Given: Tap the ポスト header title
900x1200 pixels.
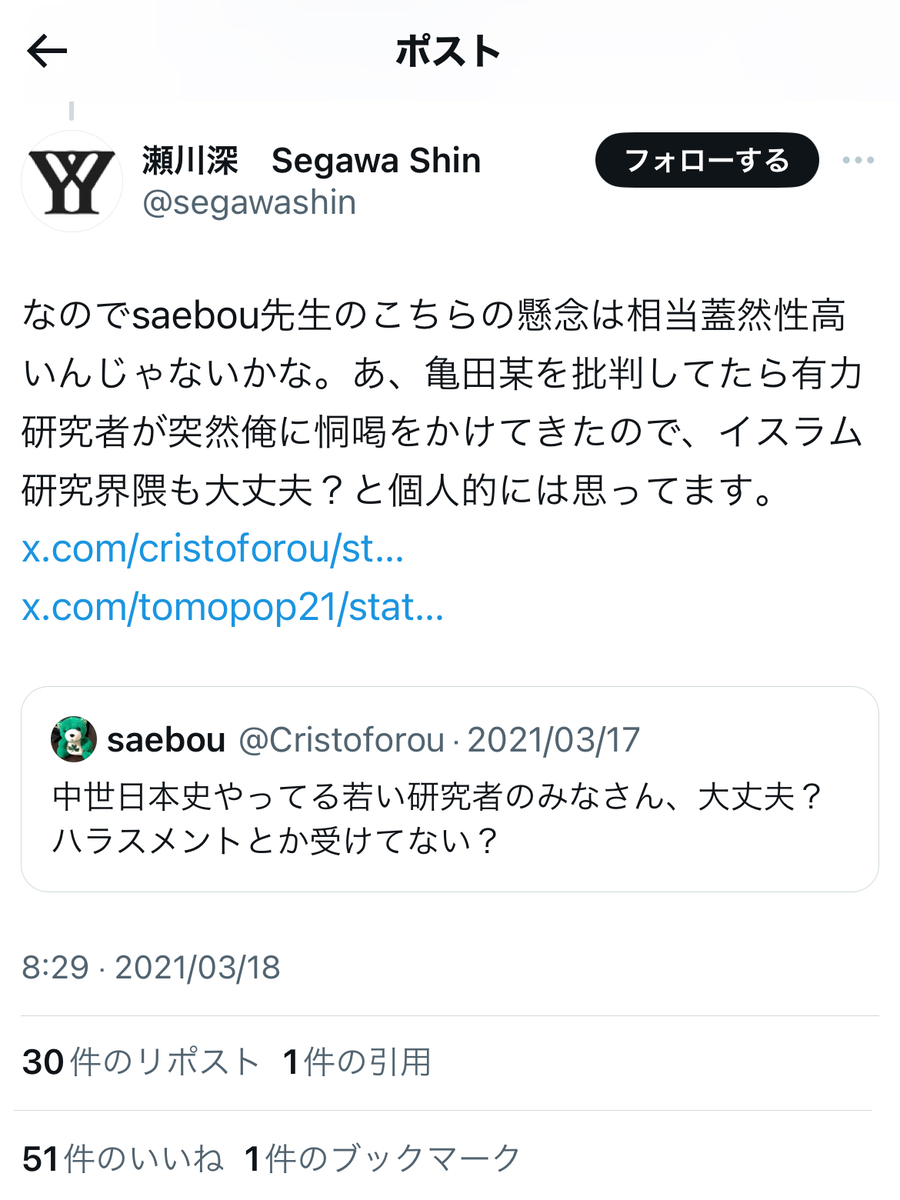Looking at the screenshot, I should [x=448, y=52].
